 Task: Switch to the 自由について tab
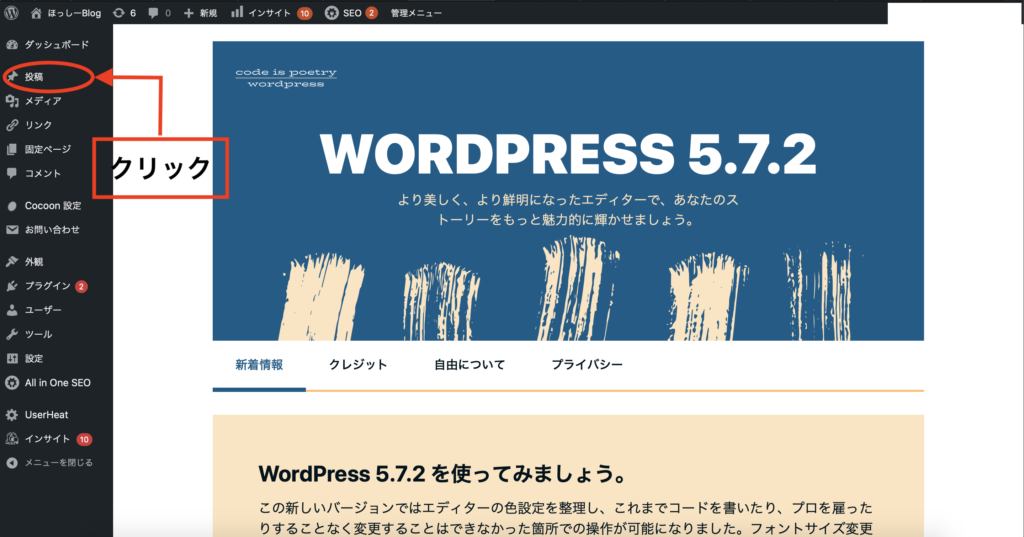470,365
